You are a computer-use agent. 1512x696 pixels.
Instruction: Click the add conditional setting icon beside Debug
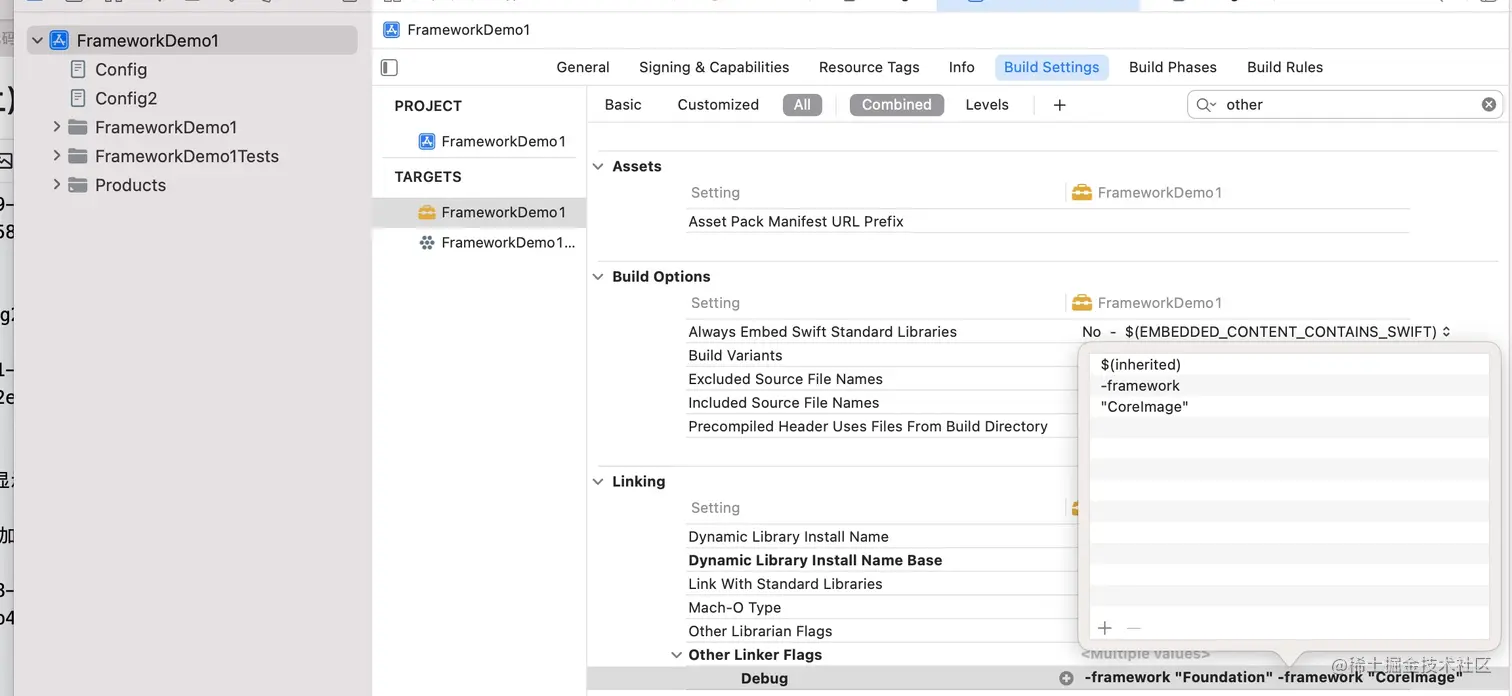1066,678
